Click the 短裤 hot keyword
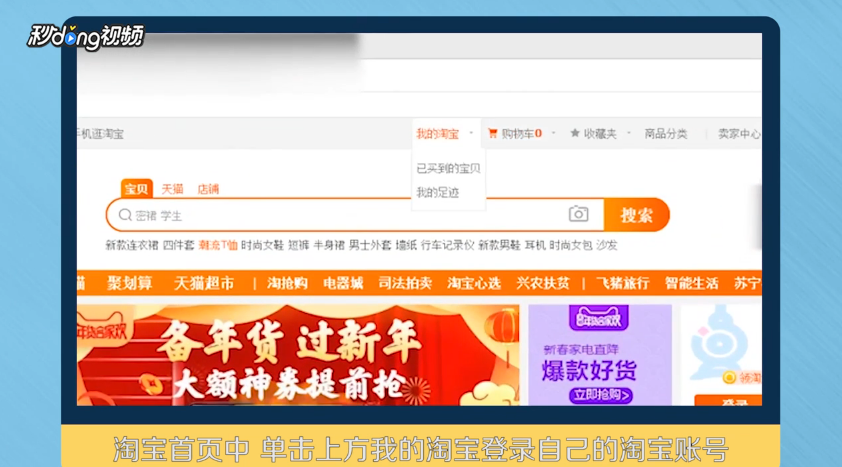The width and height of the screenshot is (842, 467). pyautogui.click(x=299, y=245)
